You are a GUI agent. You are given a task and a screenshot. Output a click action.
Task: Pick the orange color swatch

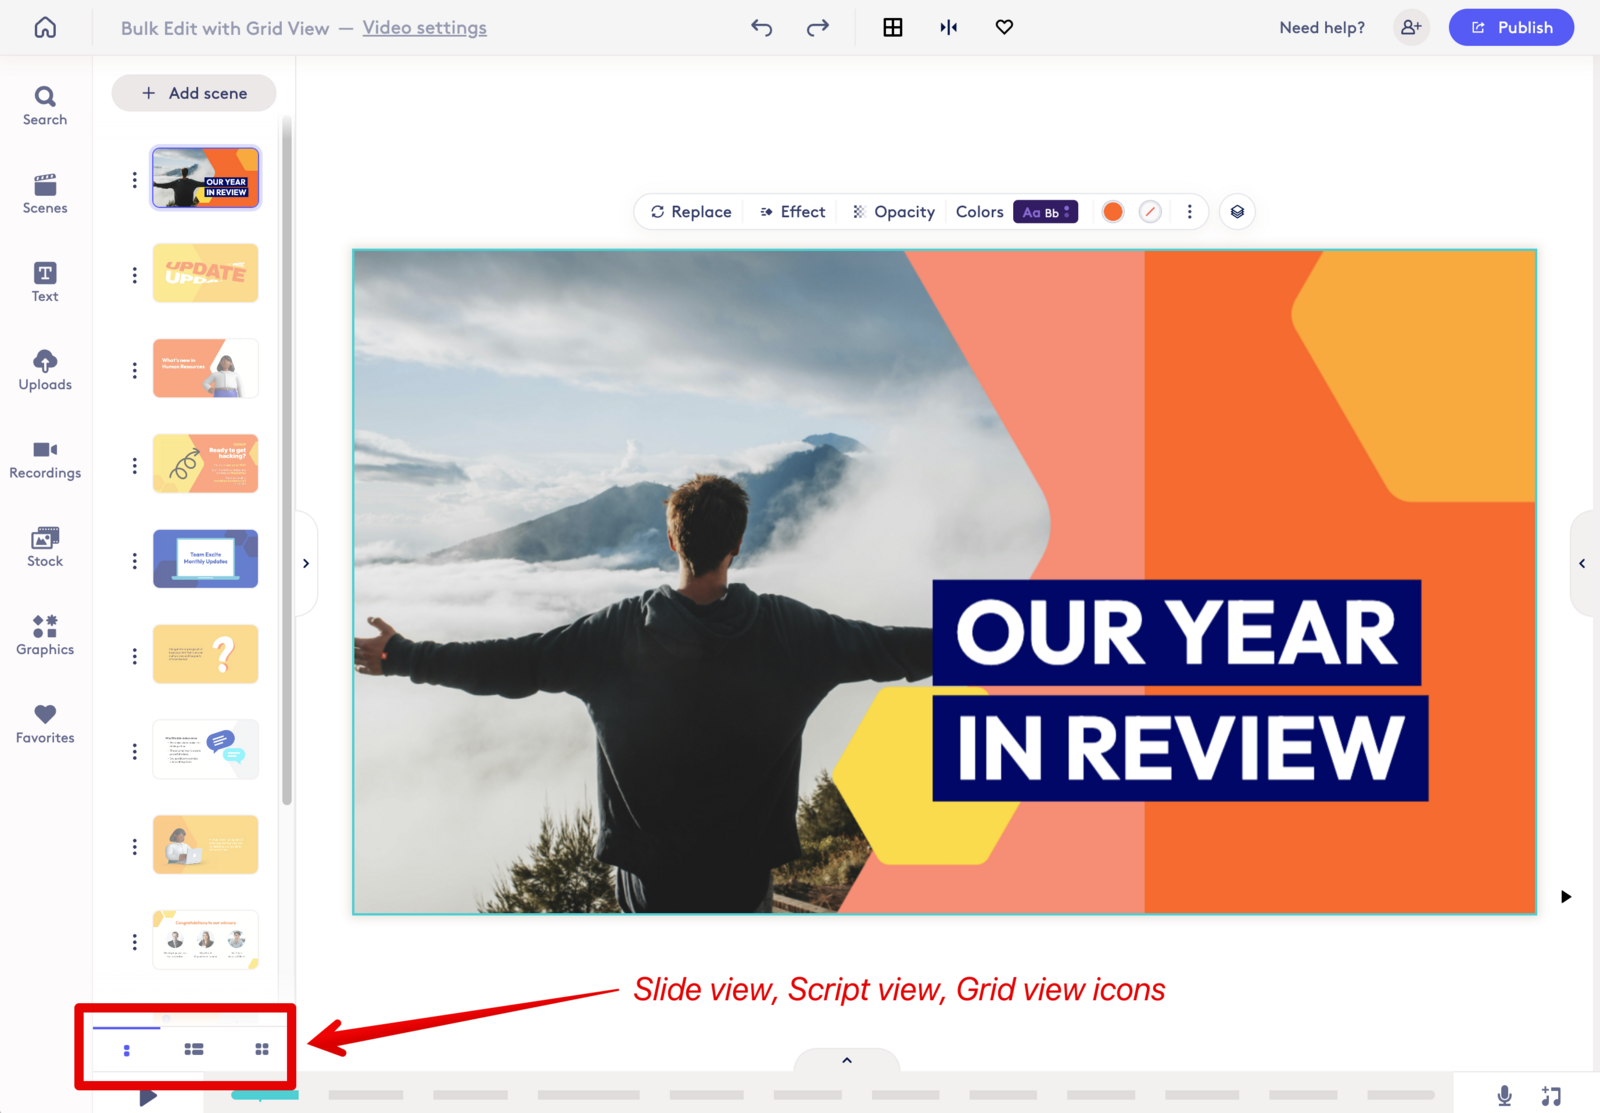coord(1113,212)
